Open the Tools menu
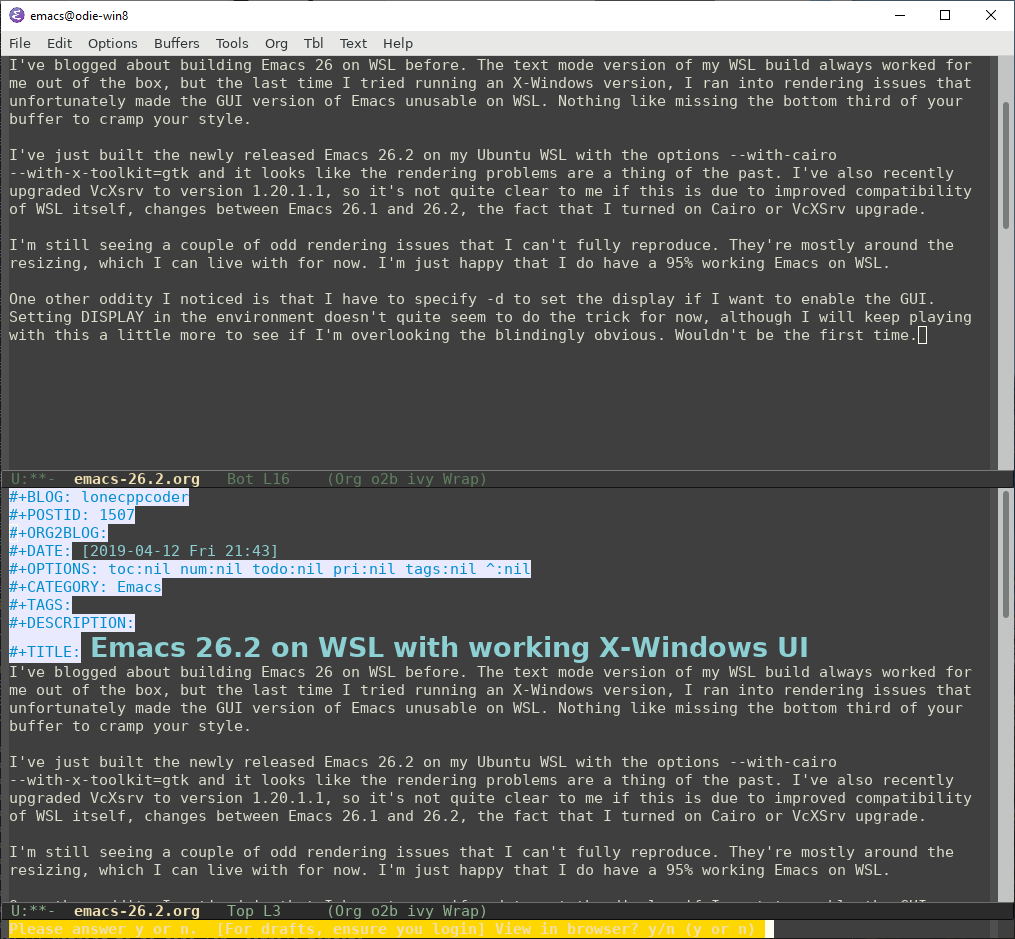The height and width of the screenshot is (939, 1015). pos(232,43)
